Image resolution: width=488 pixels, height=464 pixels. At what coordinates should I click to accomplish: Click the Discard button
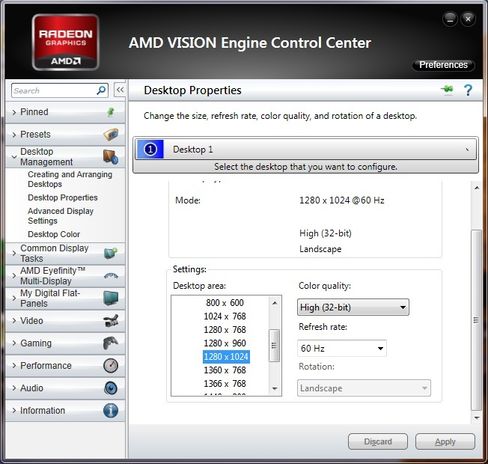pyautogui.click(x=378, y=442)
